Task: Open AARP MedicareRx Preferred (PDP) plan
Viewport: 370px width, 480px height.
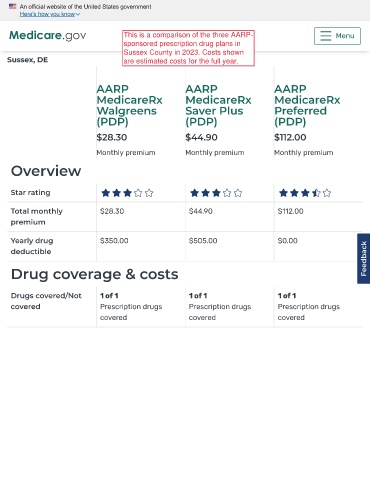Action: (x=307, y=105)
